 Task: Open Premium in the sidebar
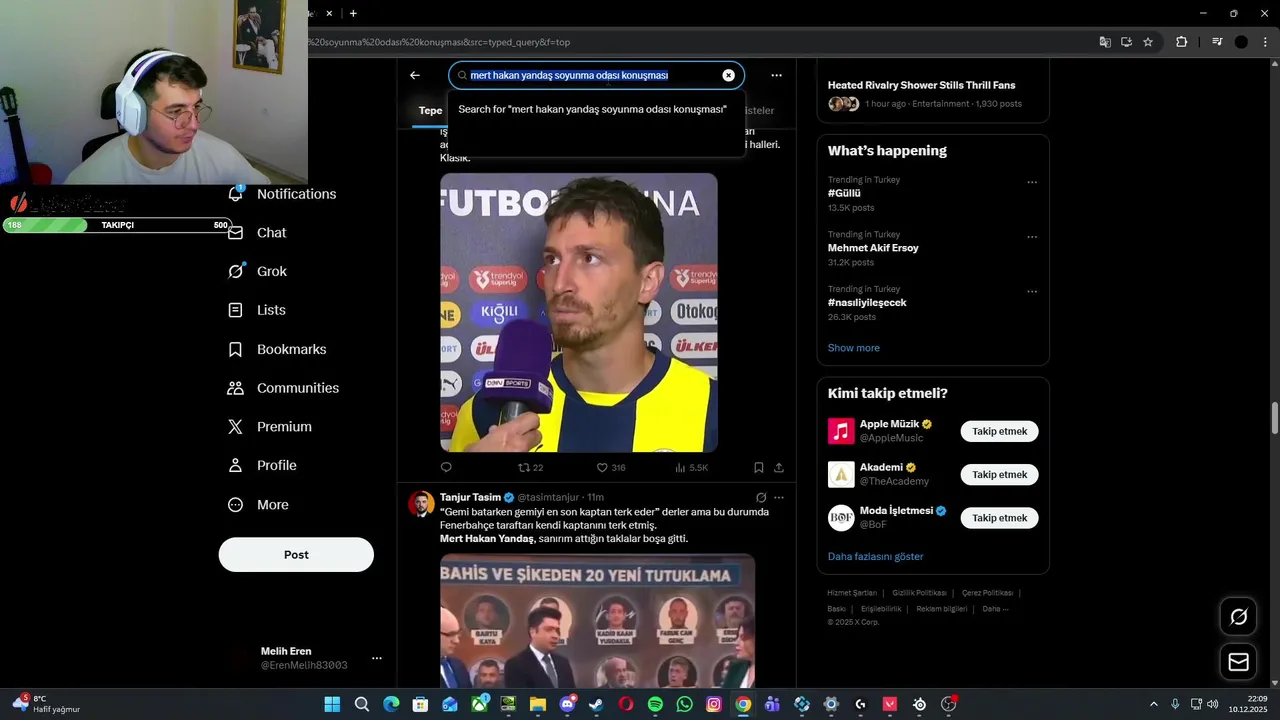(271, 426)
